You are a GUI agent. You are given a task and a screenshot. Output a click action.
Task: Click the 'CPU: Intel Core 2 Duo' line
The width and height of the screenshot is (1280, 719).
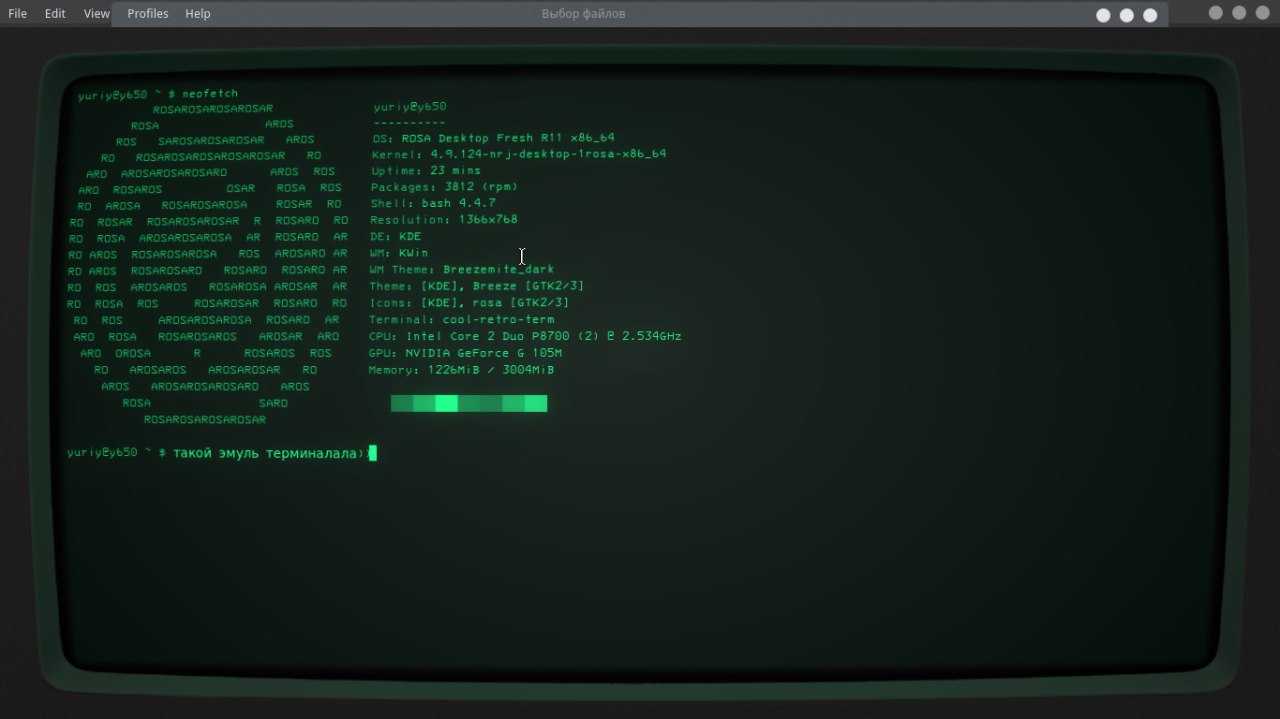click(x=525, y=337)
